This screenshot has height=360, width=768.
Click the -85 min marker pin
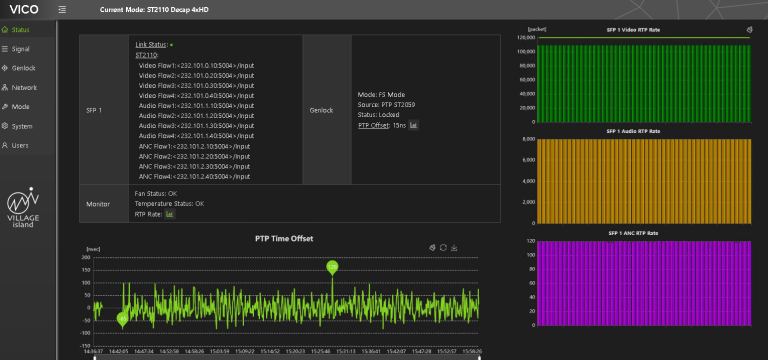tap(123, 320)
